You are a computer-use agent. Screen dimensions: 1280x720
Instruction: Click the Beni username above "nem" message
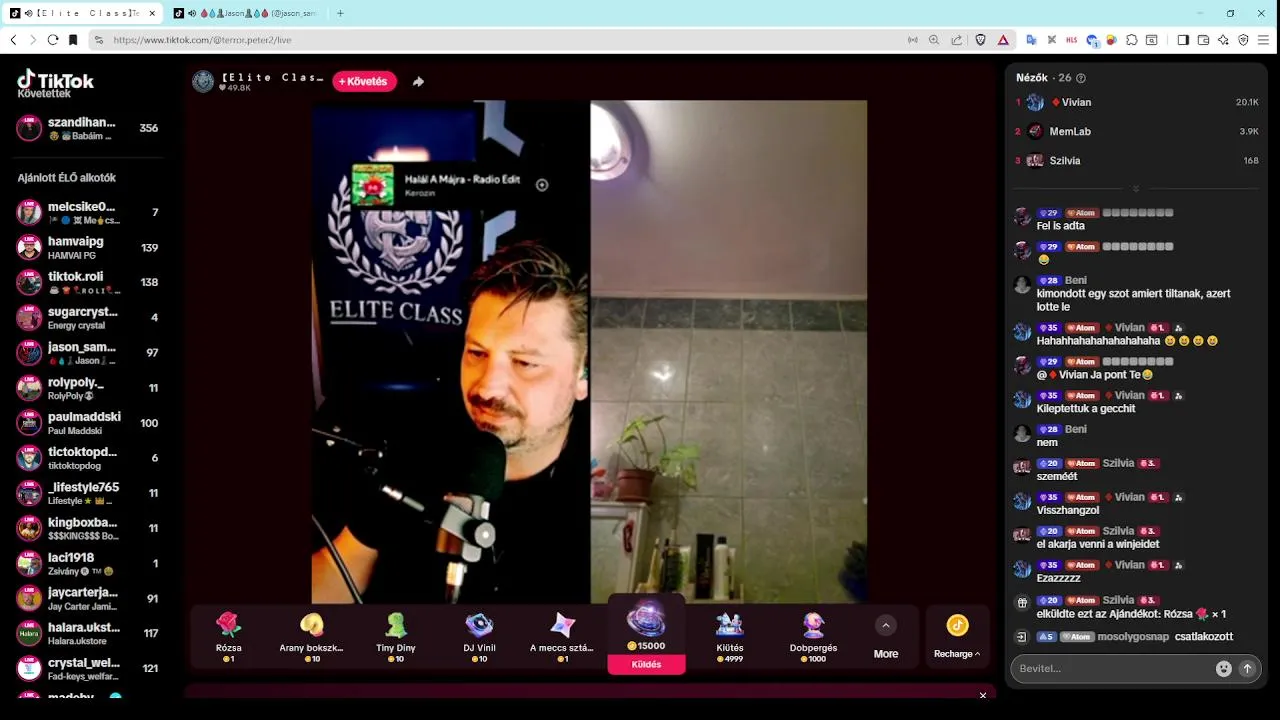1076,429
